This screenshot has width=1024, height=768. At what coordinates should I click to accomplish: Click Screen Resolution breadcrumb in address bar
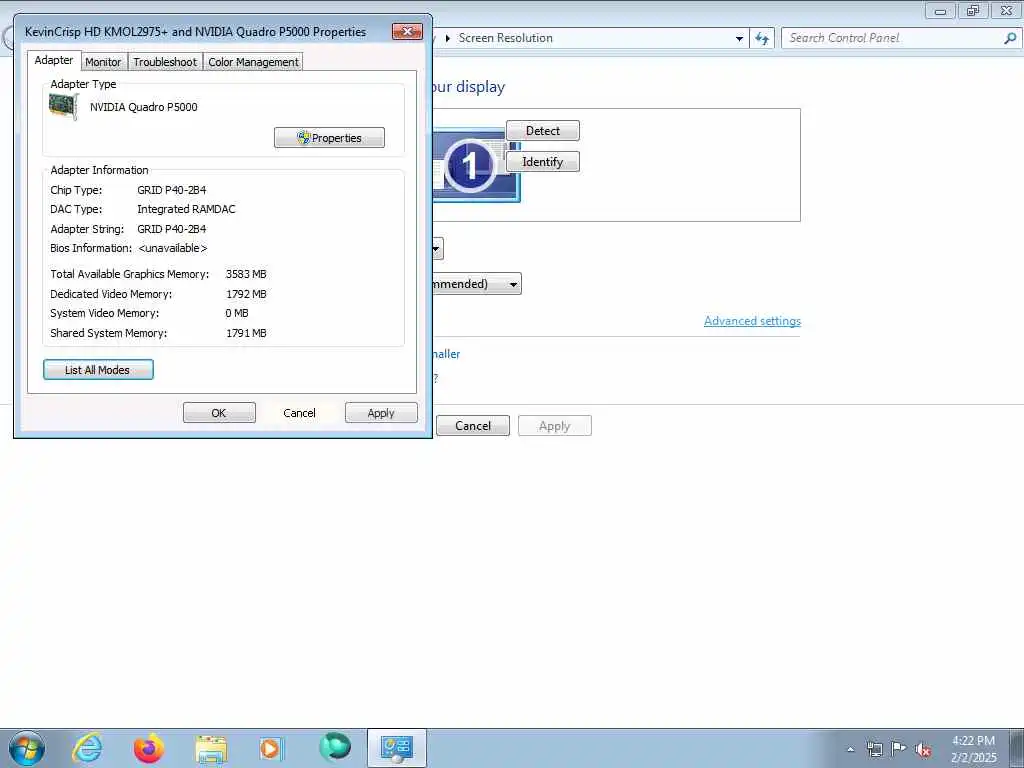505,38
